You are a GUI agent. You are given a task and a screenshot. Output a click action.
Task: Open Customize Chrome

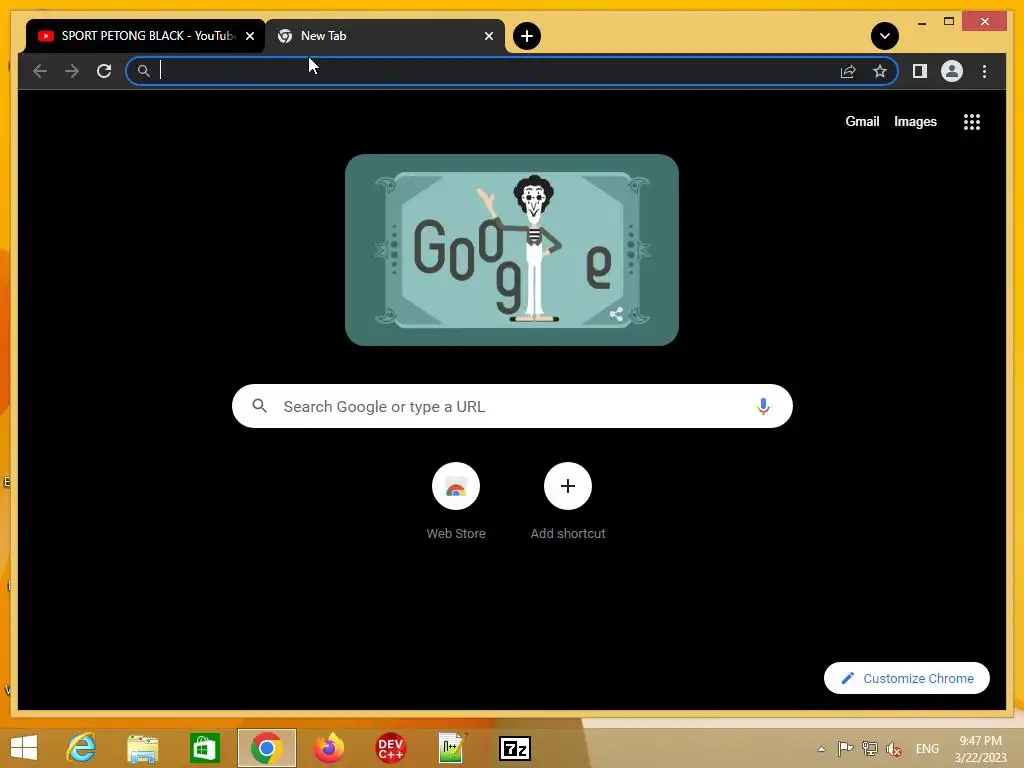pos(906,678)
